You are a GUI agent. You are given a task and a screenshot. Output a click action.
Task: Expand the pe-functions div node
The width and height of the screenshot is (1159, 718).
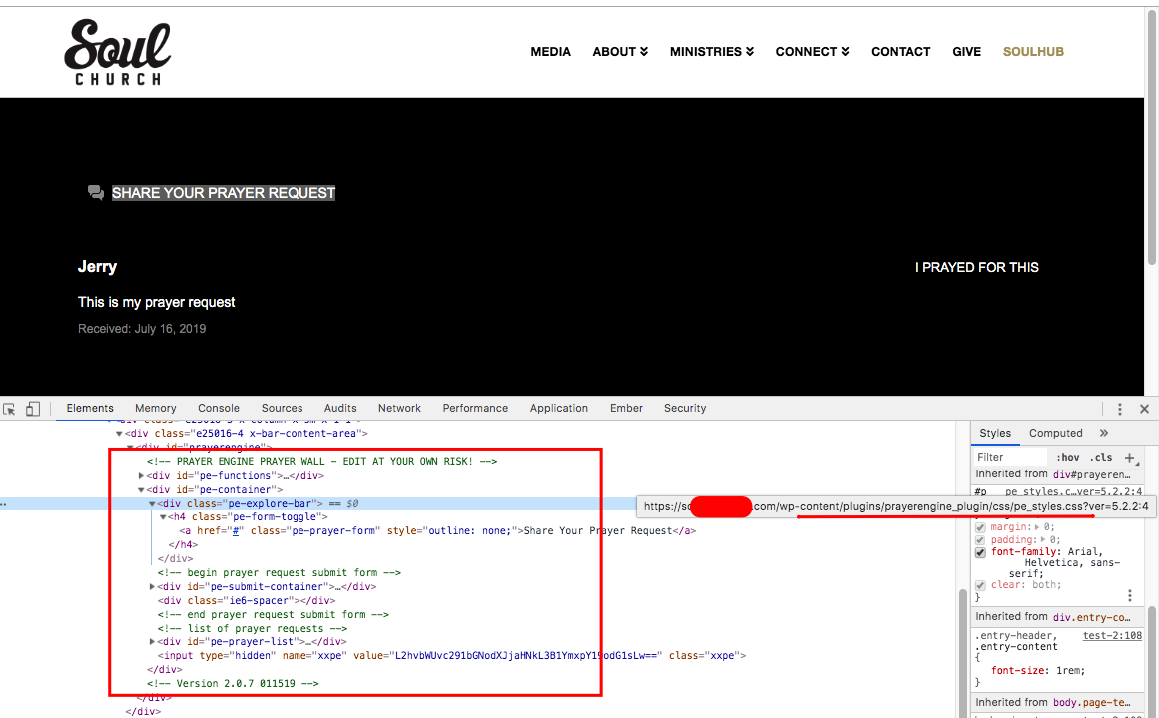(x=141, y=475)
